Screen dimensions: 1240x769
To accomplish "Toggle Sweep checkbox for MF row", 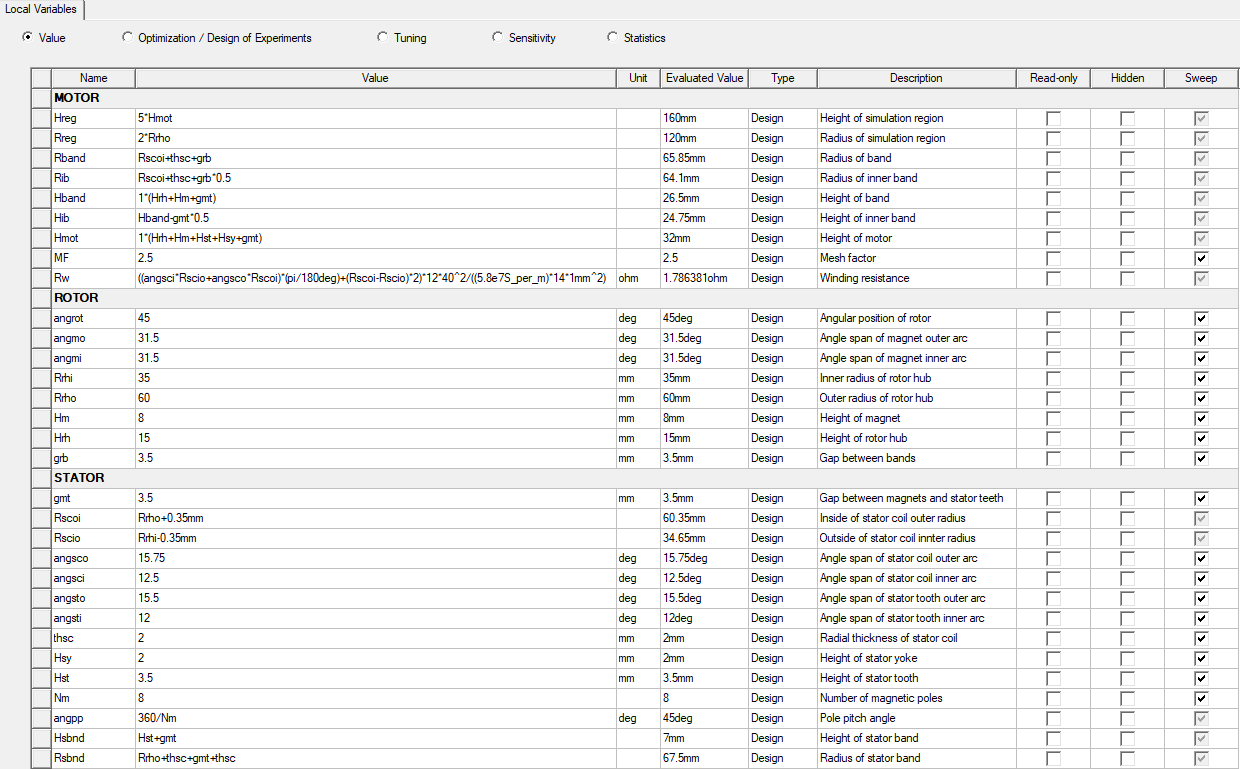I will [1201, 258].
